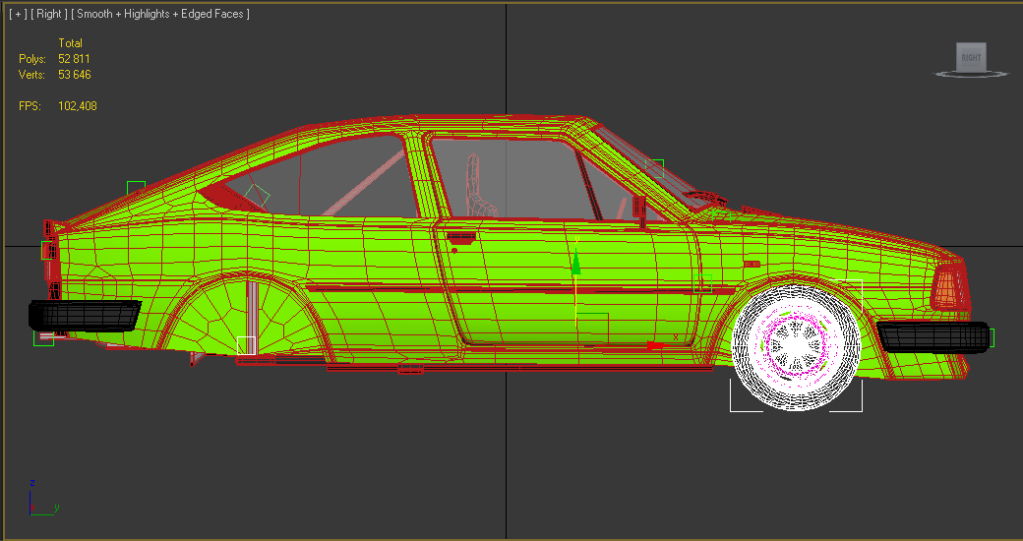
Task: Click the red X-axis gizmo arrow
Action: click(655, 346)
